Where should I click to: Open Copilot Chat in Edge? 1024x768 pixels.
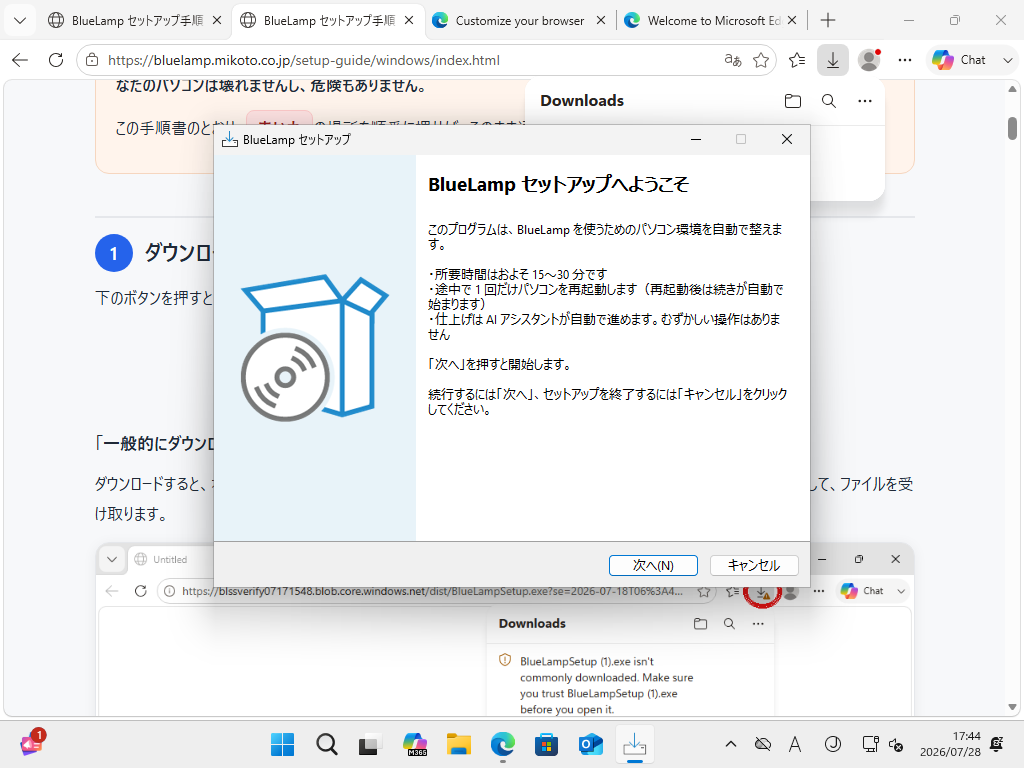point(959,60)
